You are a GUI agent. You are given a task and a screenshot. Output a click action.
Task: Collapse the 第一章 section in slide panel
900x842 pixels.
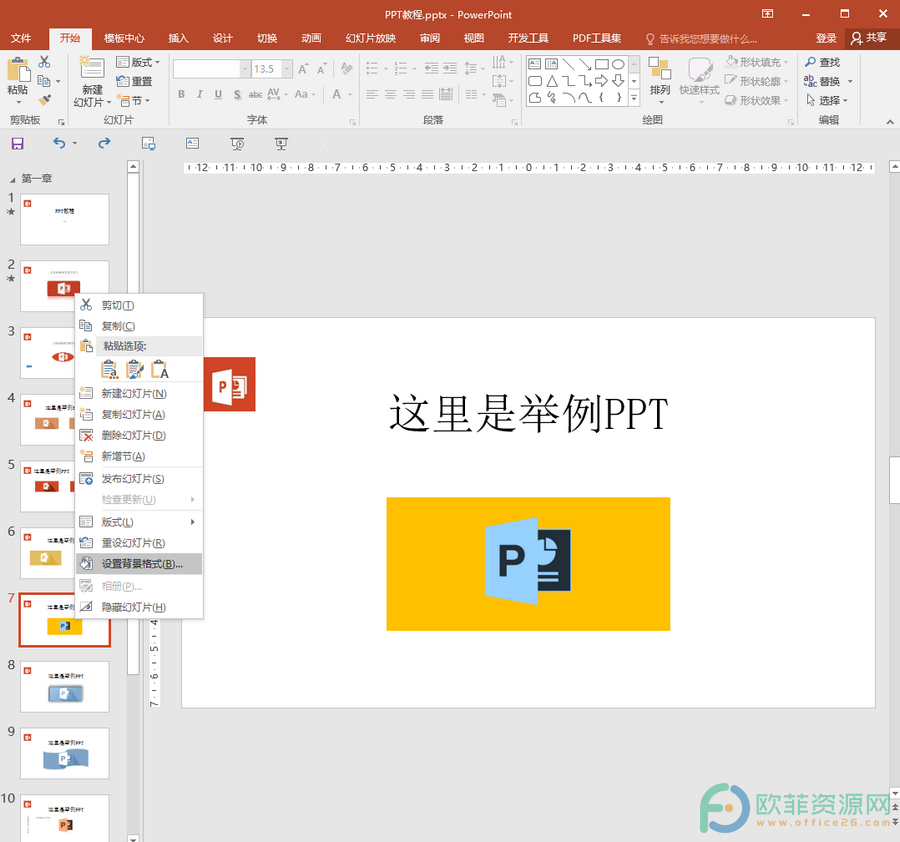click(13, 180)
